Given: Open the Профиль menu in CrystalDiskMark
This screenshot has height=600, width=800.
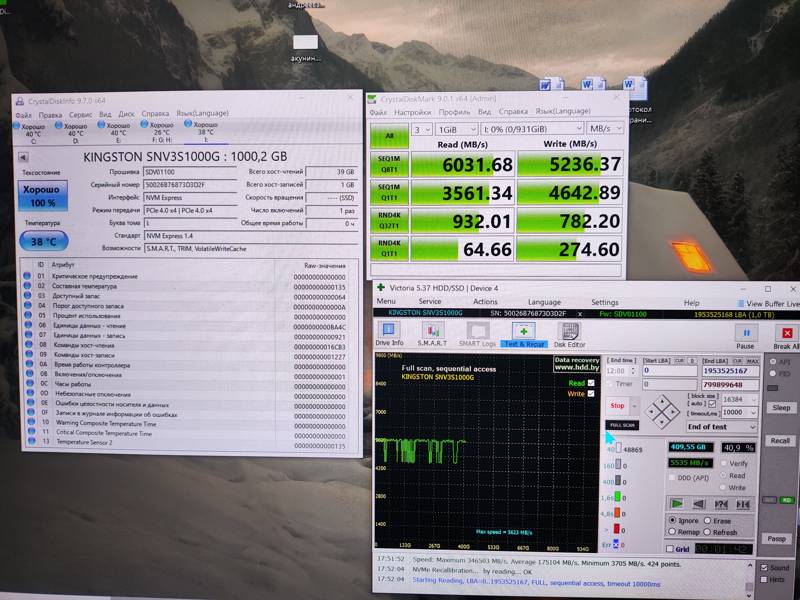Looking at the screenshot, I should (x=454, y=112).
